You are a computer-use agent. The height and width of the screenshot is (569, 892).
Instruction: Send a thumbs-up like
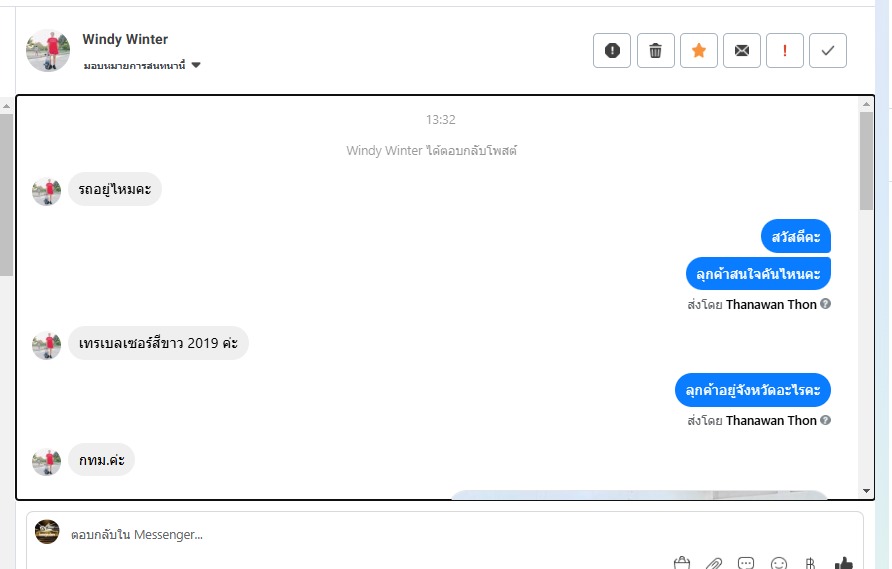tap(844, 563)
